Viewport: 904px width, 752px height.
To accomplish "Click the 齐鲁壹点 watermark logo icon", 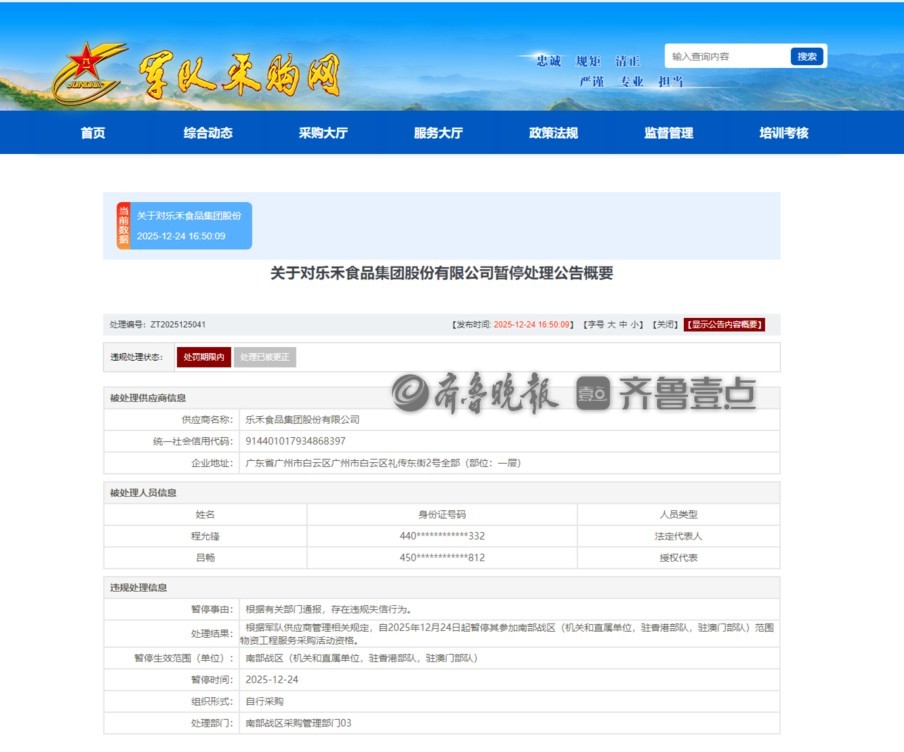I will coord(593,394).
